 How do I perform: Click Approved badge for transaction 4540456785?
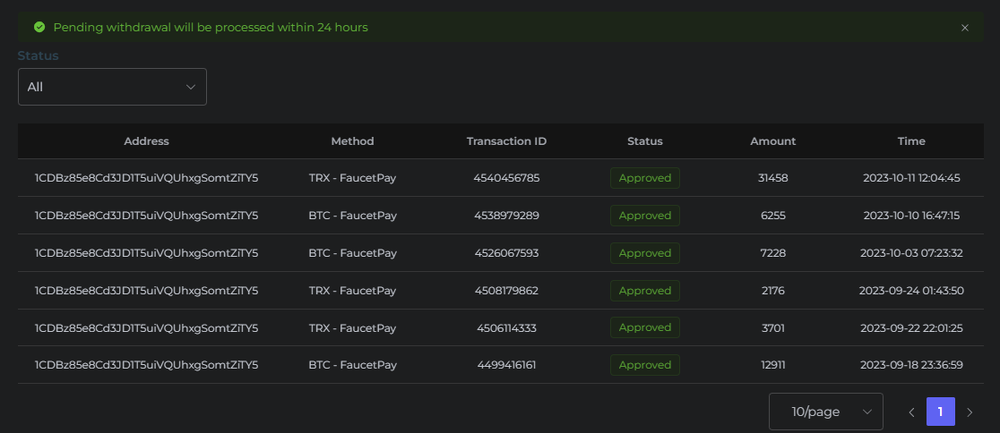click(645, 178)
